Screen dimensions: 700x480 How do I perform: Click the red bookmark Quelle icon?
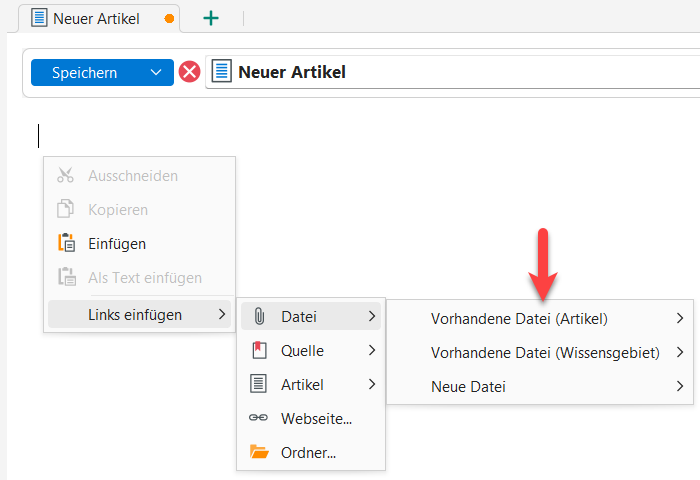tap(259, 351)
